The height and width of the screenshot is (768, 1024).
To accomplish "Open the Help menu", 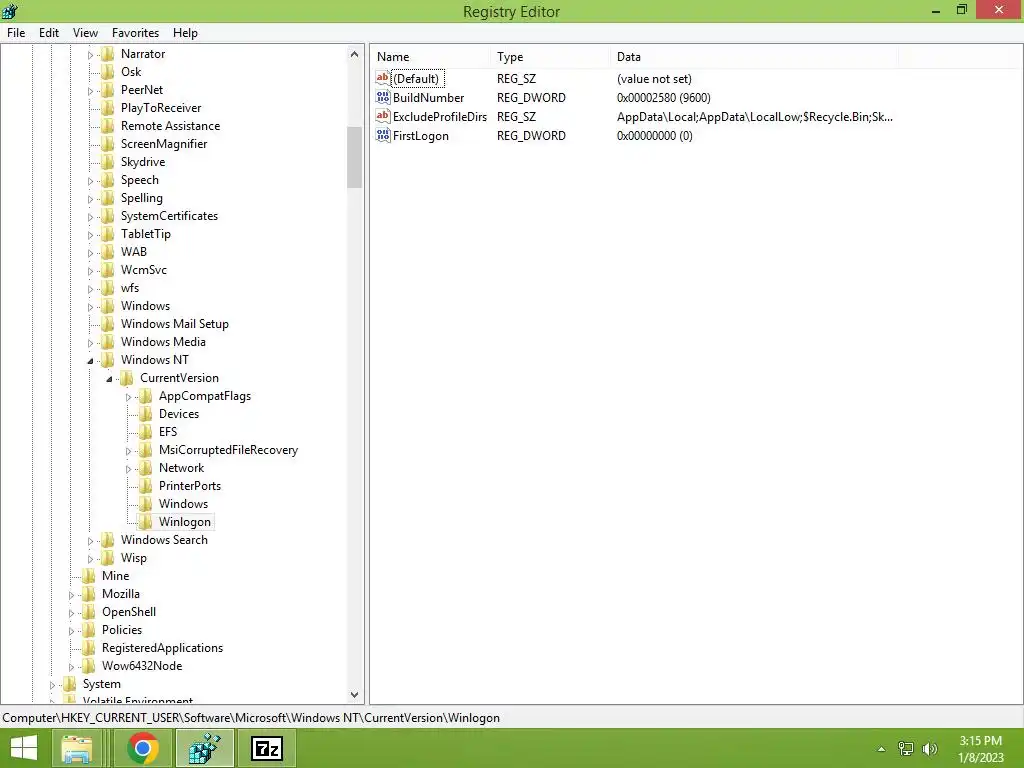I will coord(185,33).
